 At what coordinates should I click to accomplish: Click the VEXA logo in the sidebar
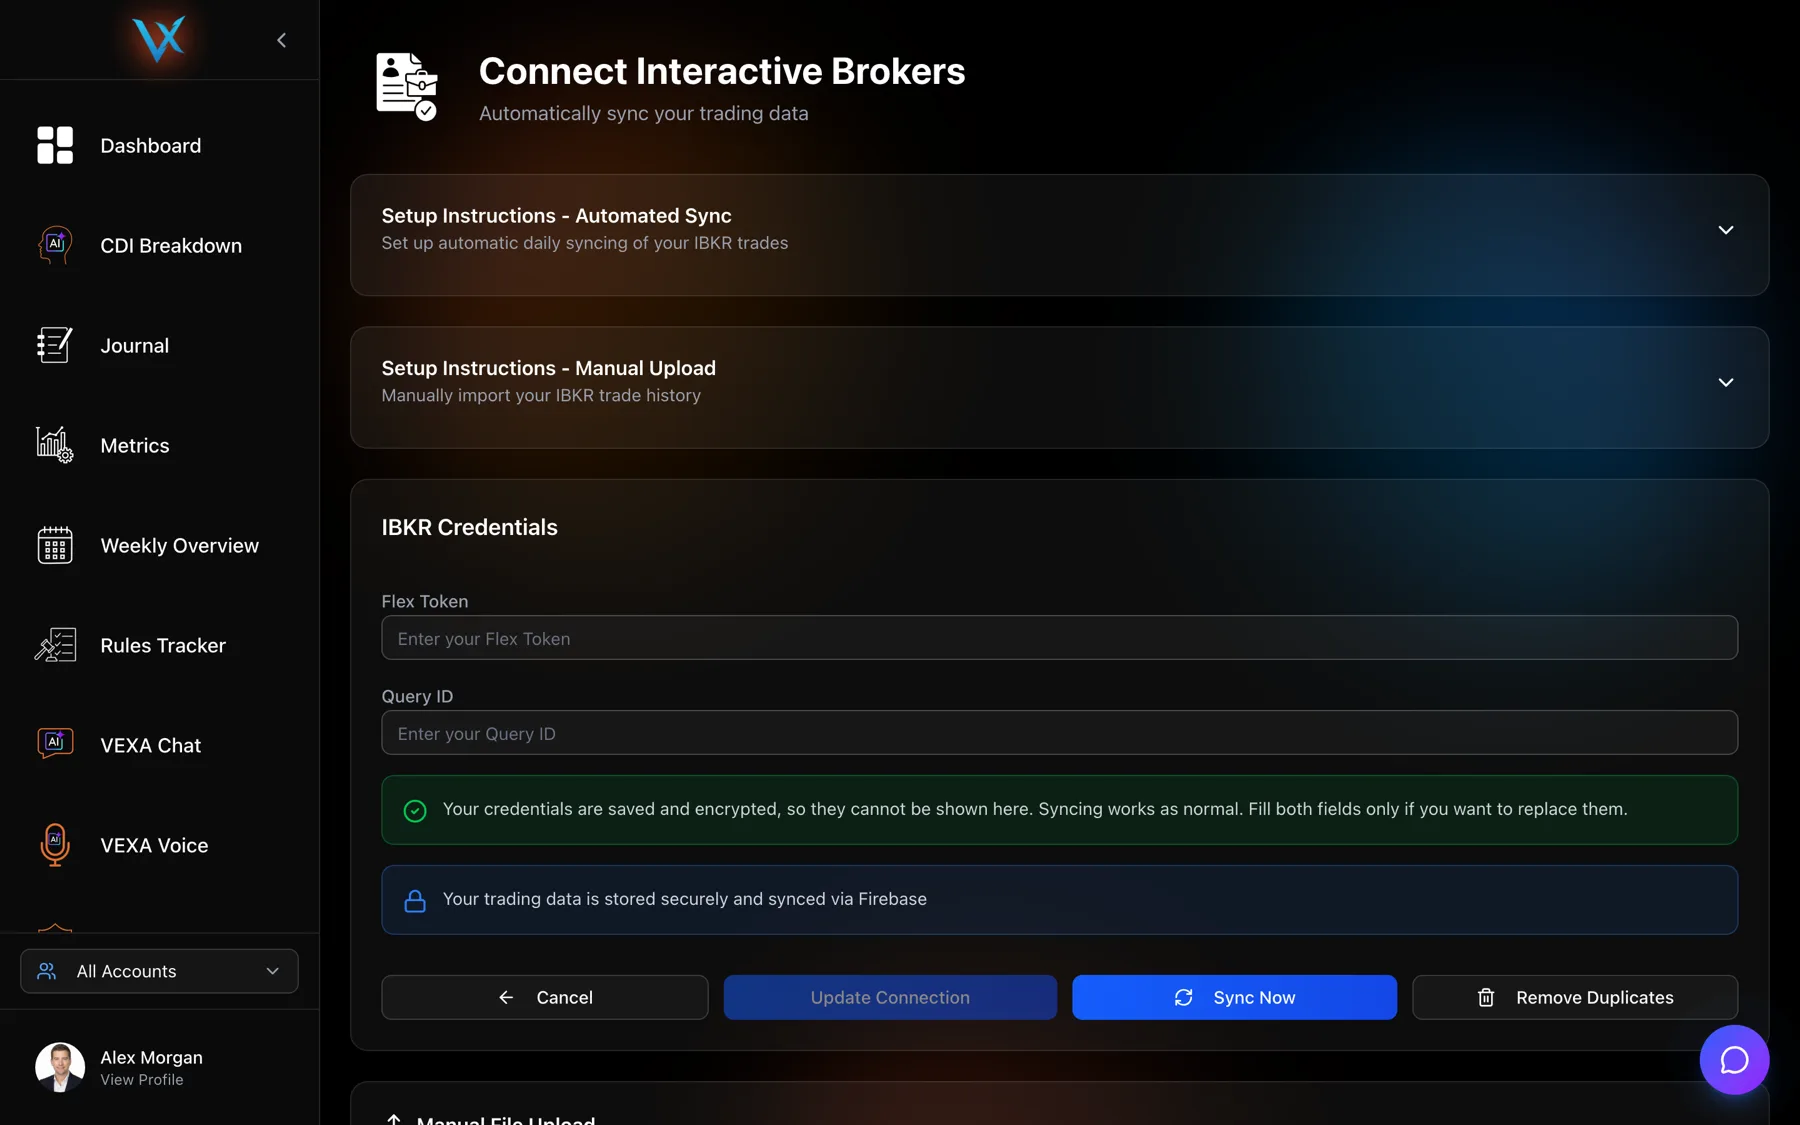(x=159, y=40)
